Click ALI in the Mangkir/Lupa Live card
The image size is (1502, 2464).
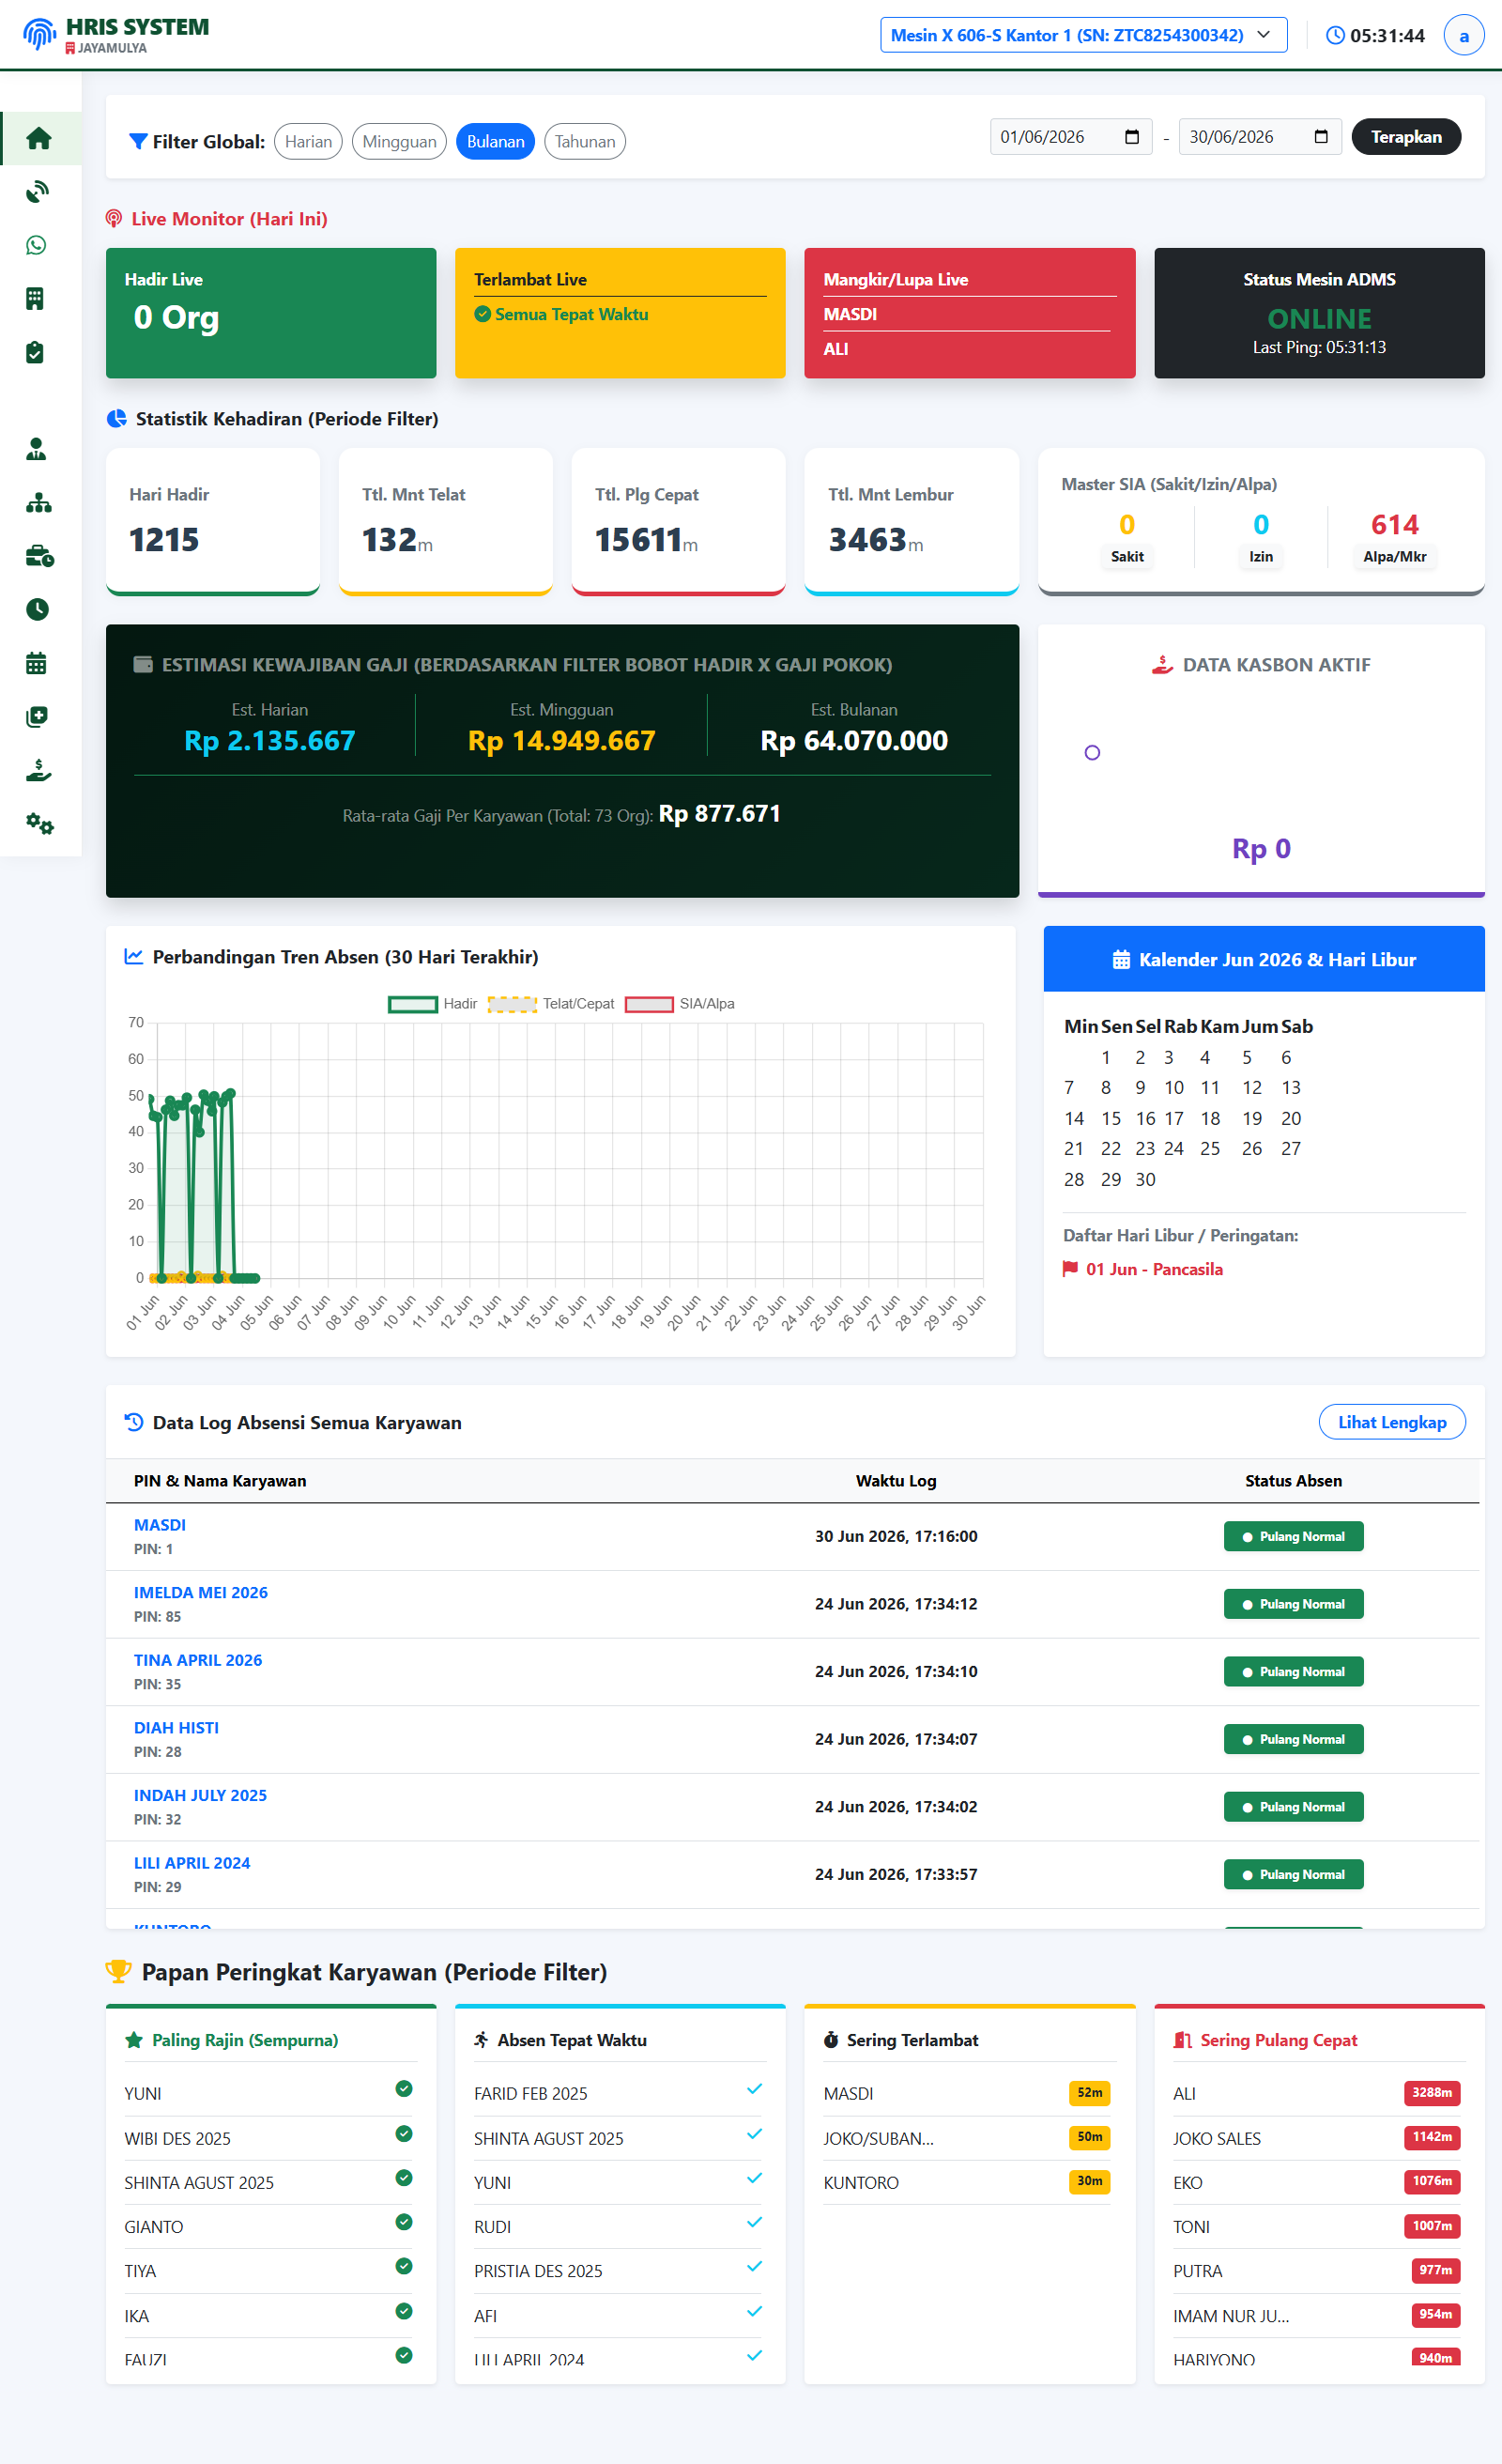[836, 349]
